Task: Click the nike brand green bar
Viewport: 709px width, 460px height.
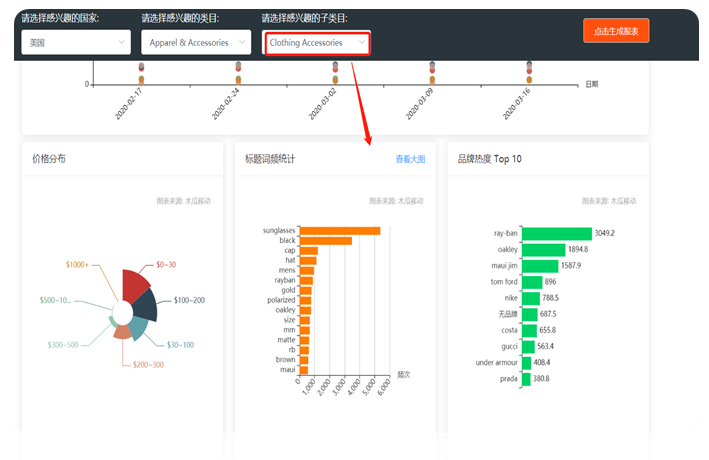Action: 530,298
